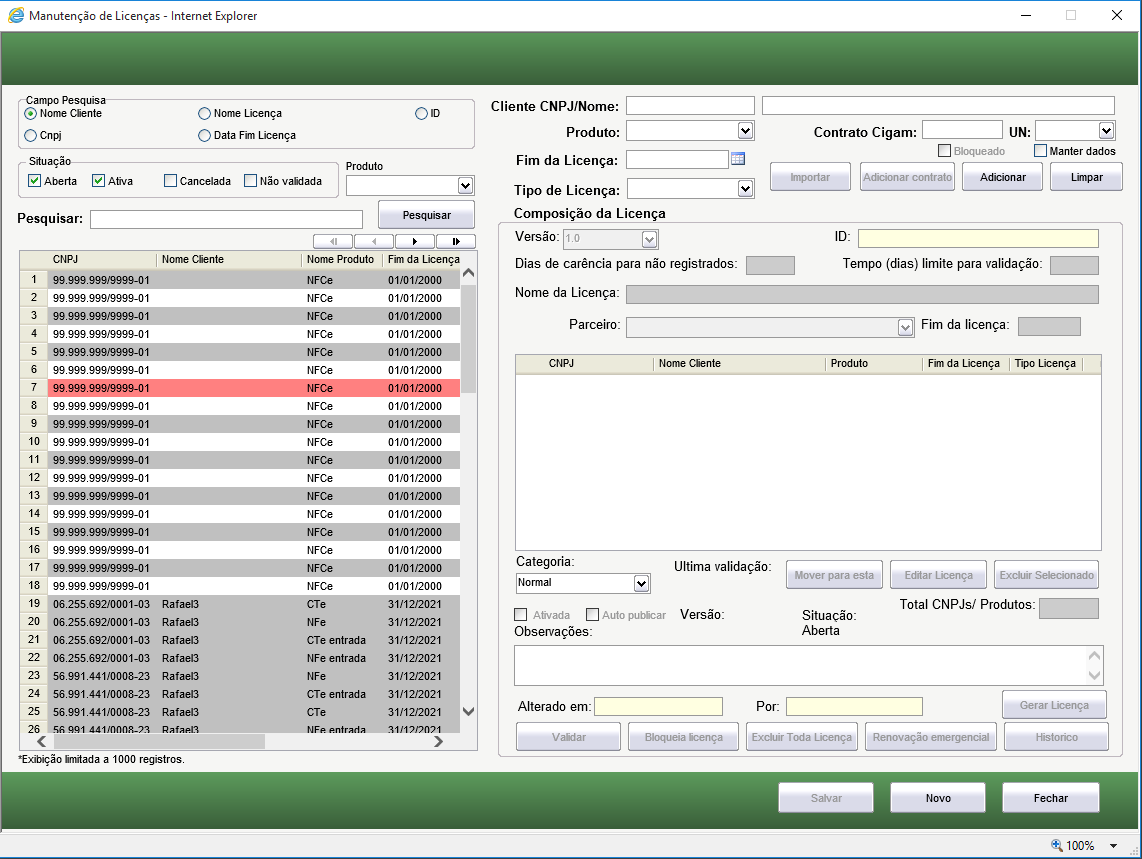Click the Novo button

coord(938,798)
